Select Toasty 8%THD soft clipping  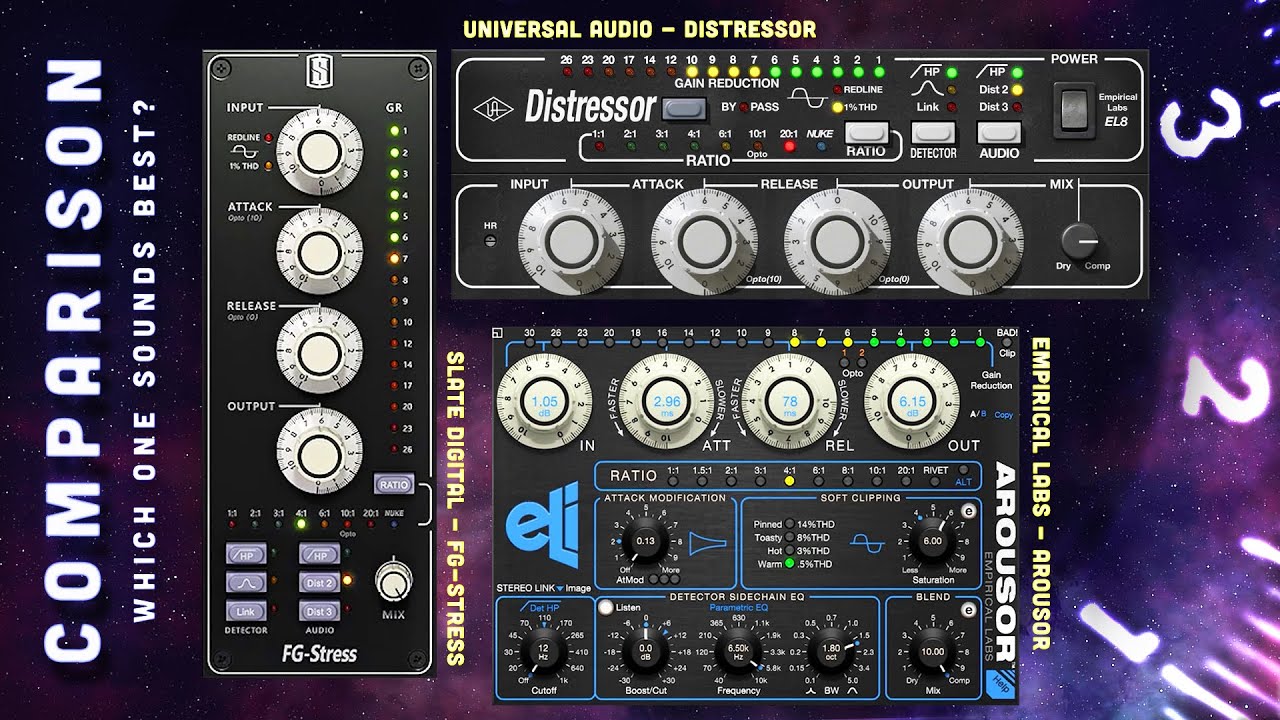point(790,538)
